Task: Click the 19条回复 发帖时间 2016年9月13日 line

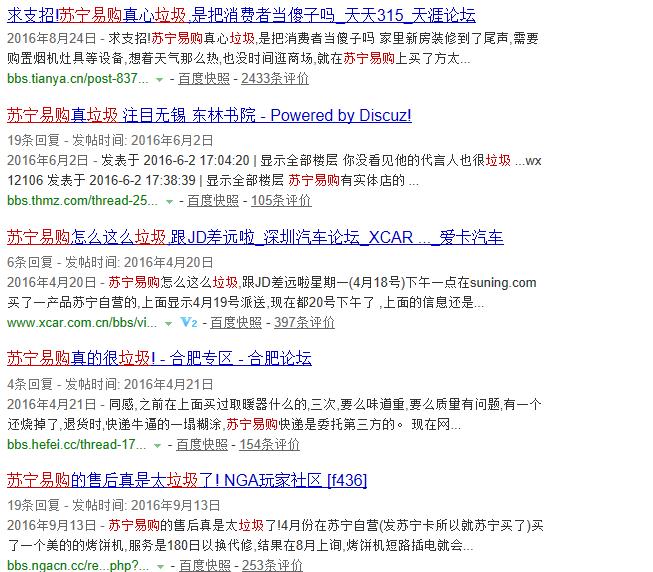Action: tap(113, 505)
